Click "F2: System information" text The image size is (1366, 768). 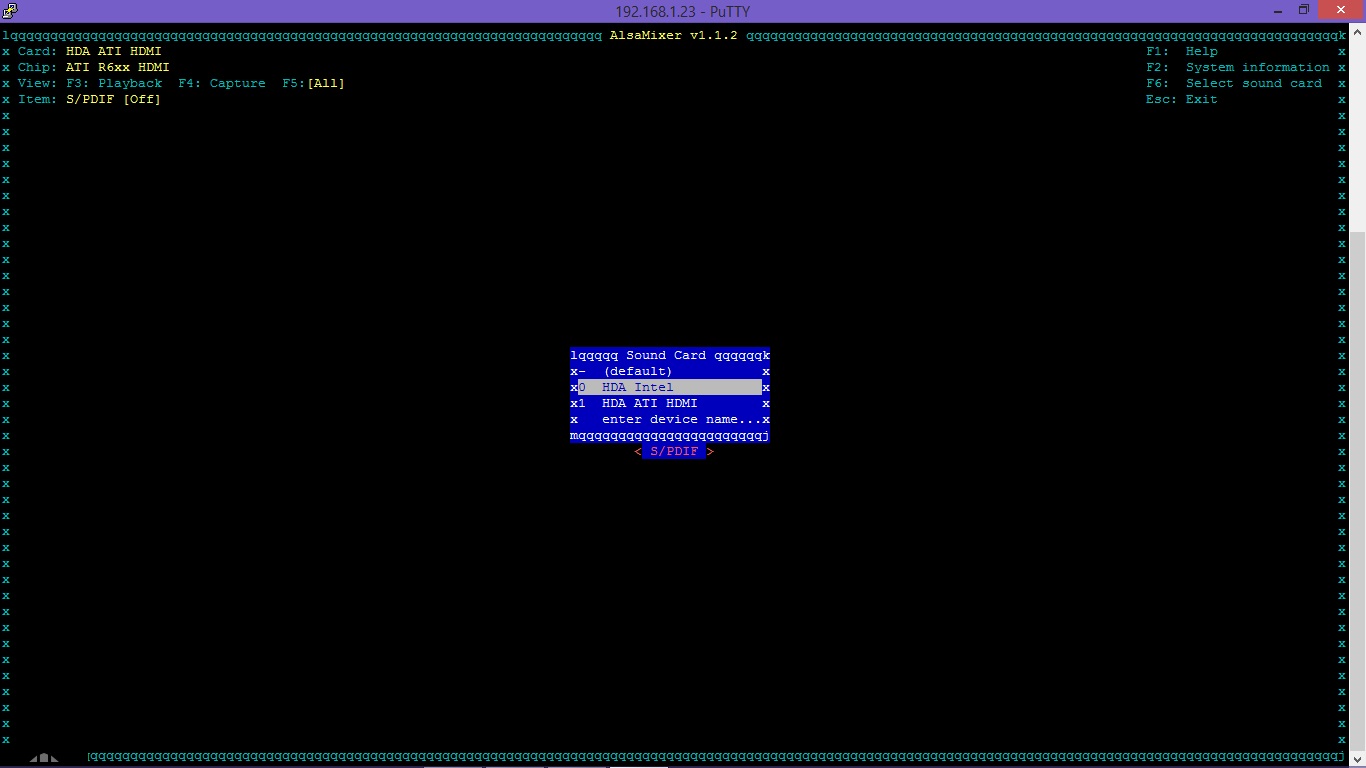click(x=1238, y=67)
